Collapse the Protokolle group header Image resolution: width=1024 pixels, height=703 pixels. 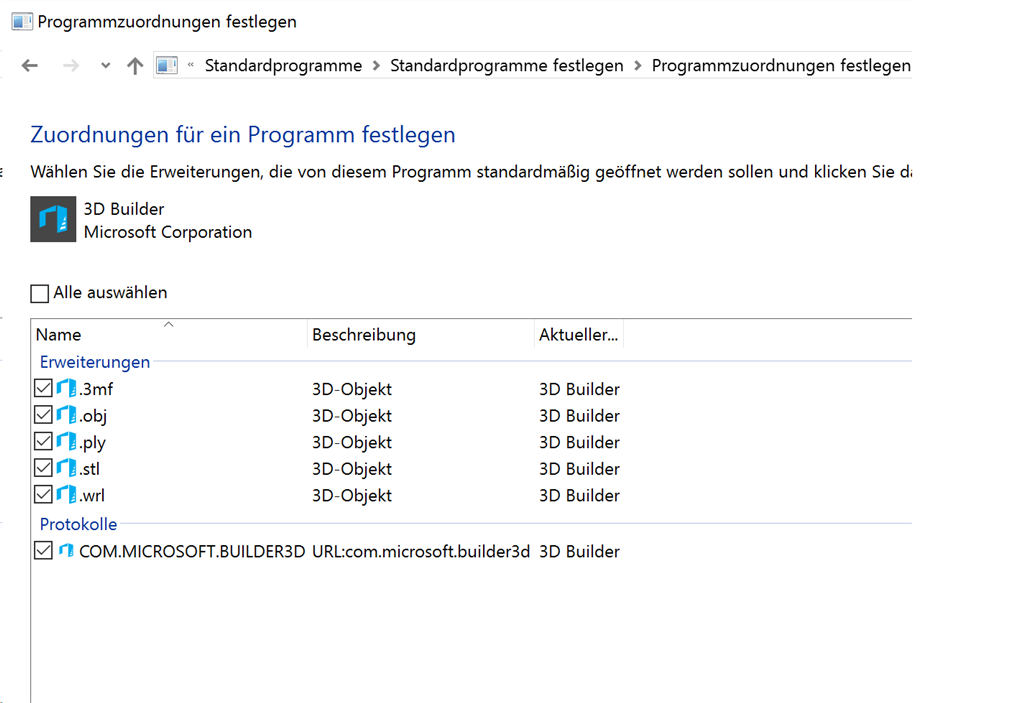pos(78,524)
